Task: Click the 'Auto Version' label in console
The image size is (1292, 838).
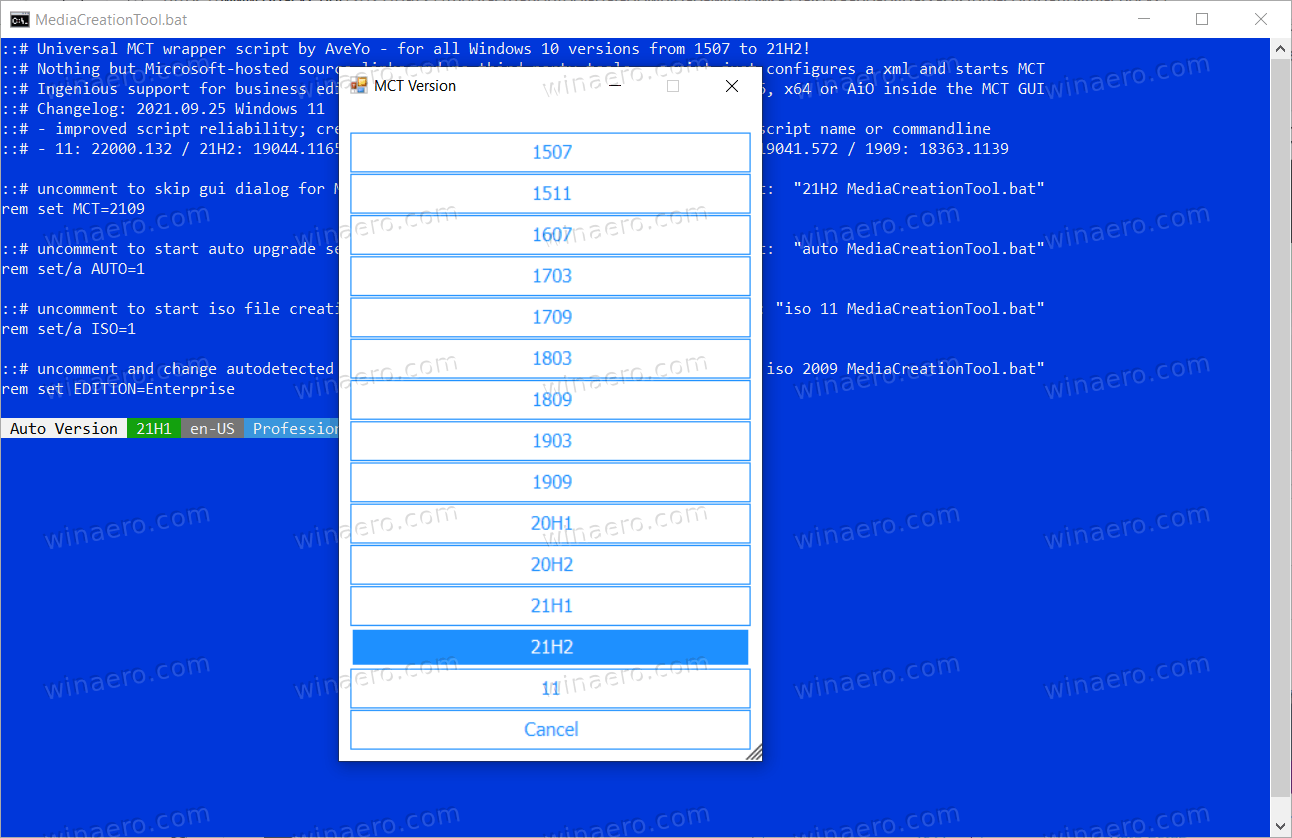Action: (x=64, y=428)
